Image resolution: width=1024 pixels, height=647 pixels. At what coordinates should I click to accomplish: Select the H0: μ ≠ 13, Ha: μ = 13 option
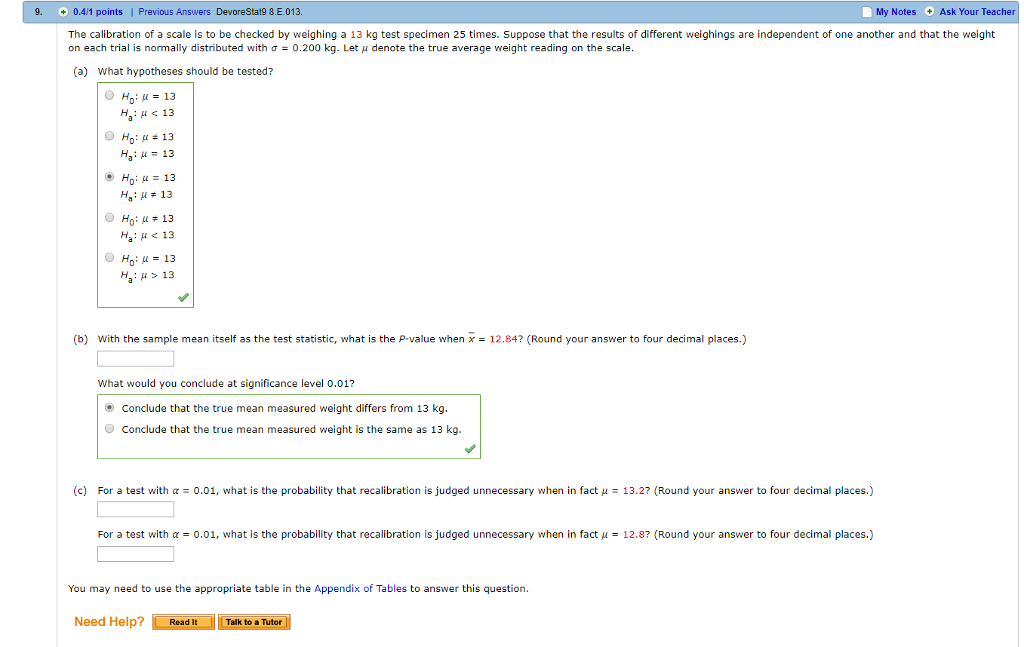click(x=109, y=135)
